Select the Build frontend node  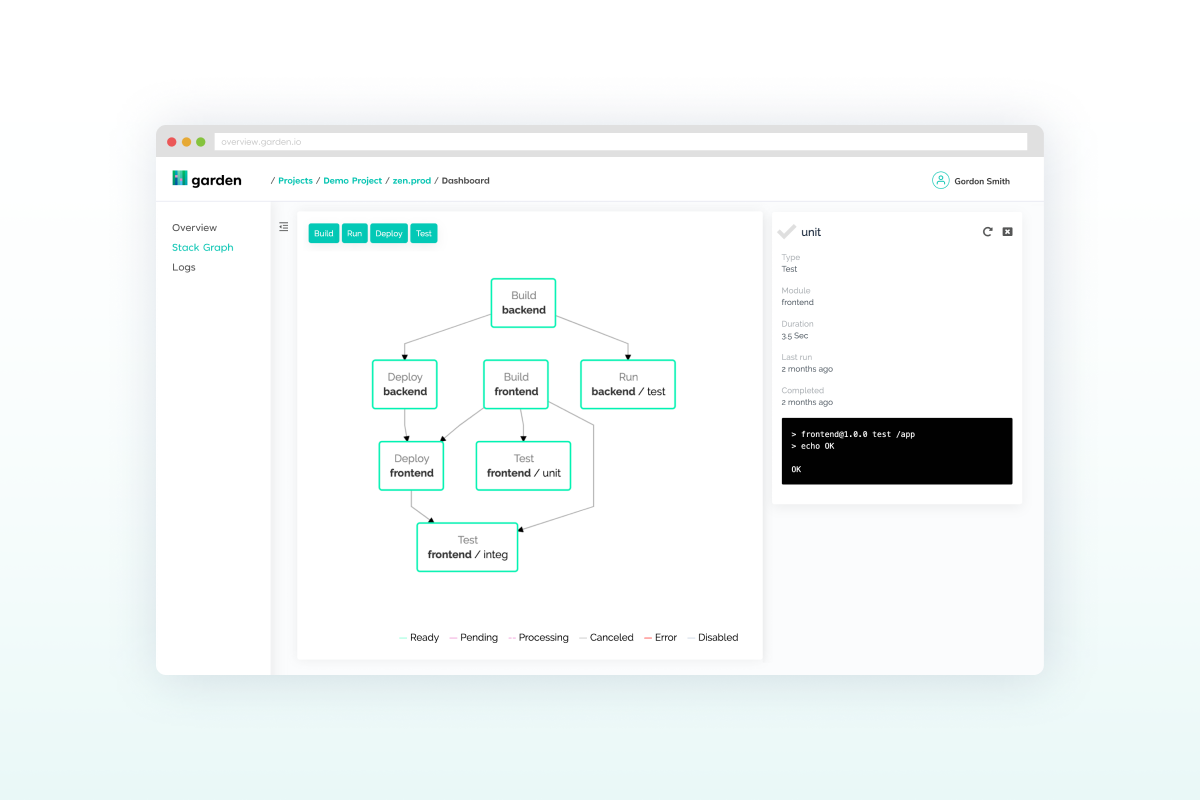point(516,384)
